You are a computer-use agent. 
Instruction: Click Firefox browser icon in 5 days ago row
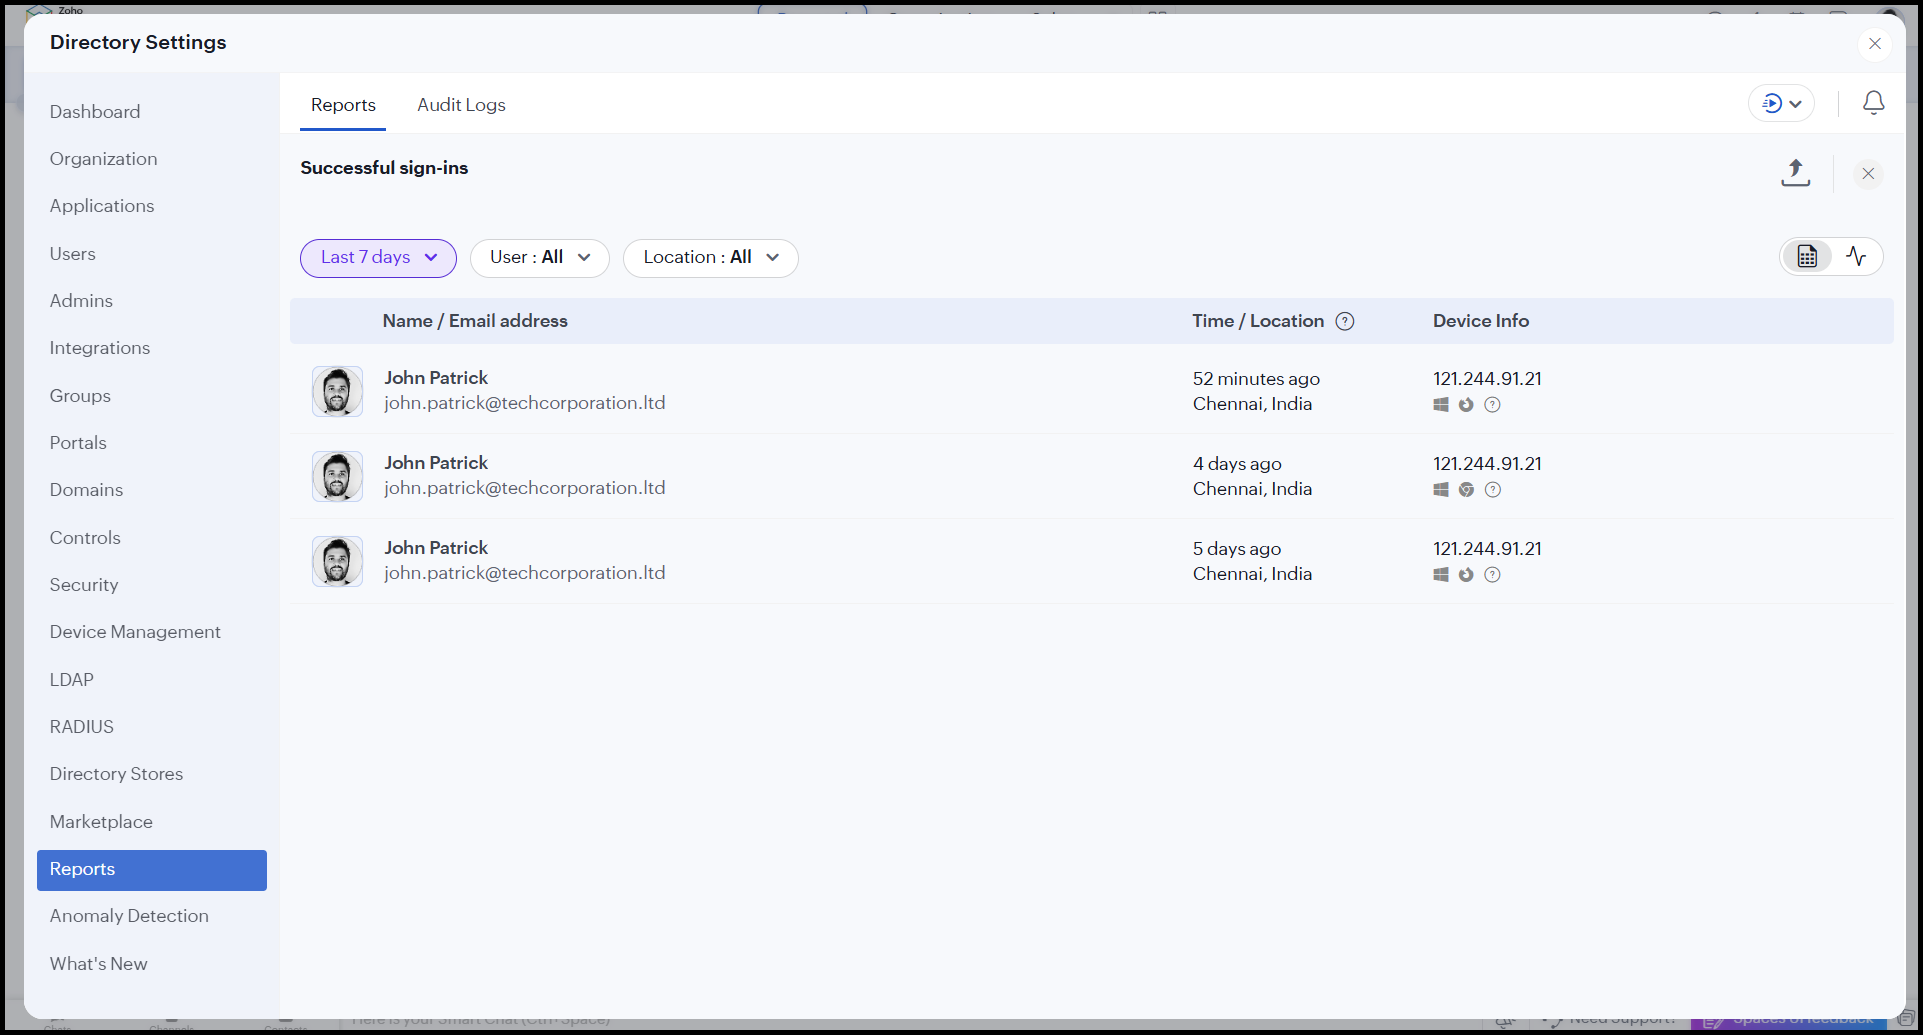[x=1466, y=575]
